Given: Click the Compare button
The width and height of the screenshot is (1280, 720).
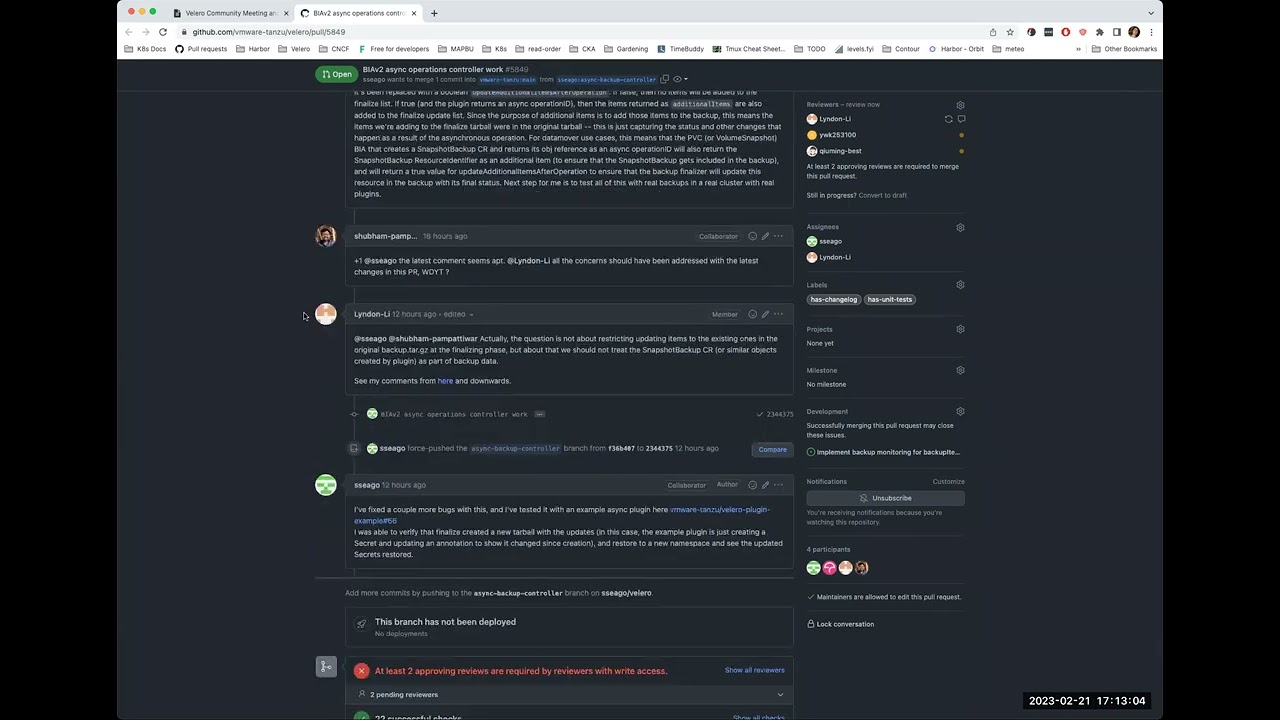Looking at the screenshot, I should point(772,449).
